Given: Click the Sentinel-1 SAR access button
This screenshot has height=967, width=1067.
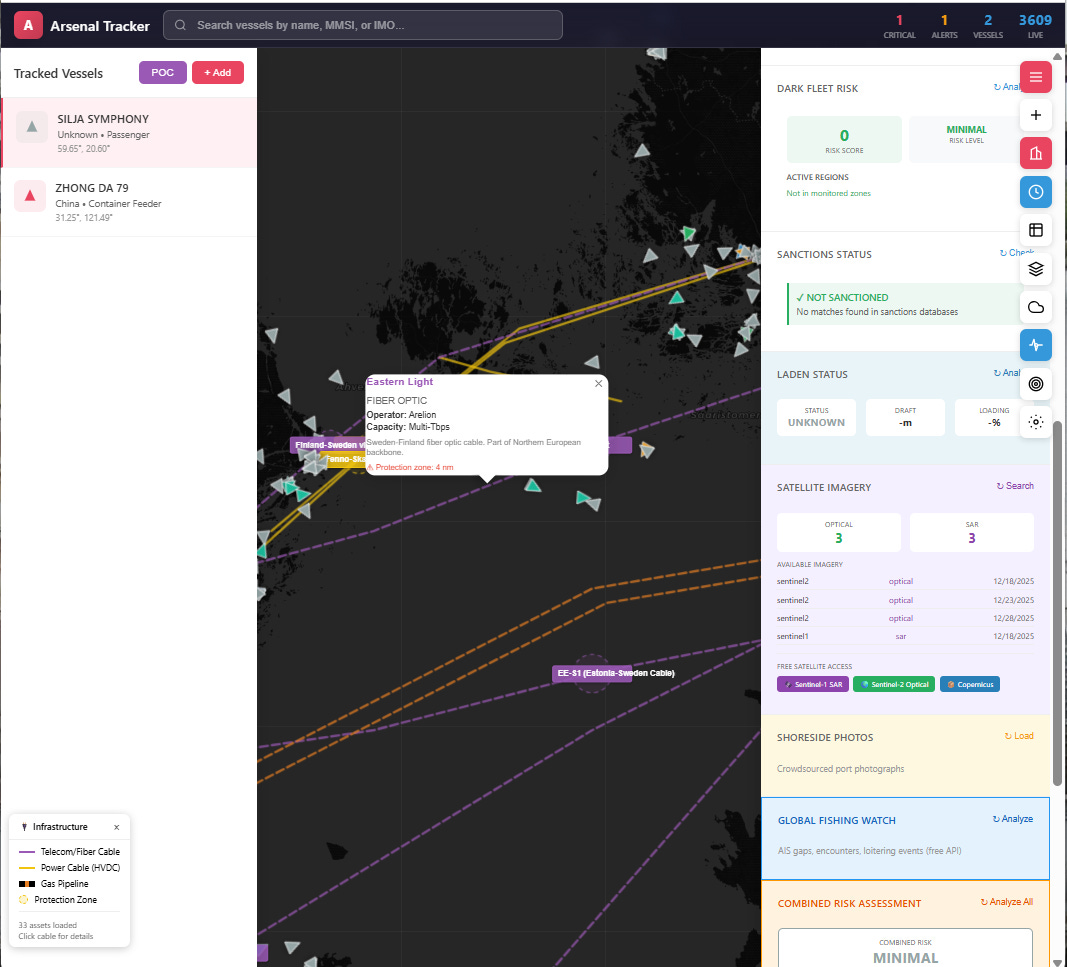Looking at the screenshot, I should click(x=812, y=685).
